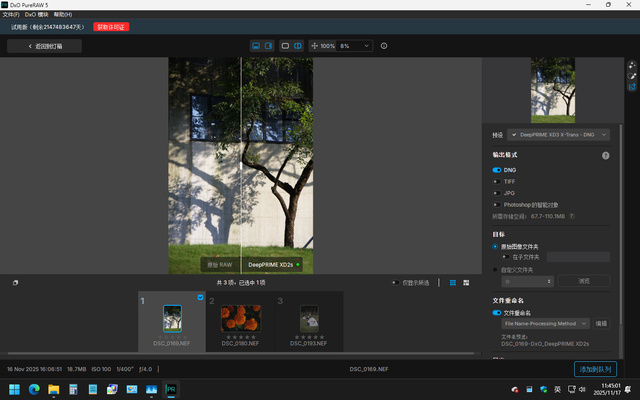The image size is (640, 400).
Task: Click the info icon in top toolbar
Action: tap(384, 46)
